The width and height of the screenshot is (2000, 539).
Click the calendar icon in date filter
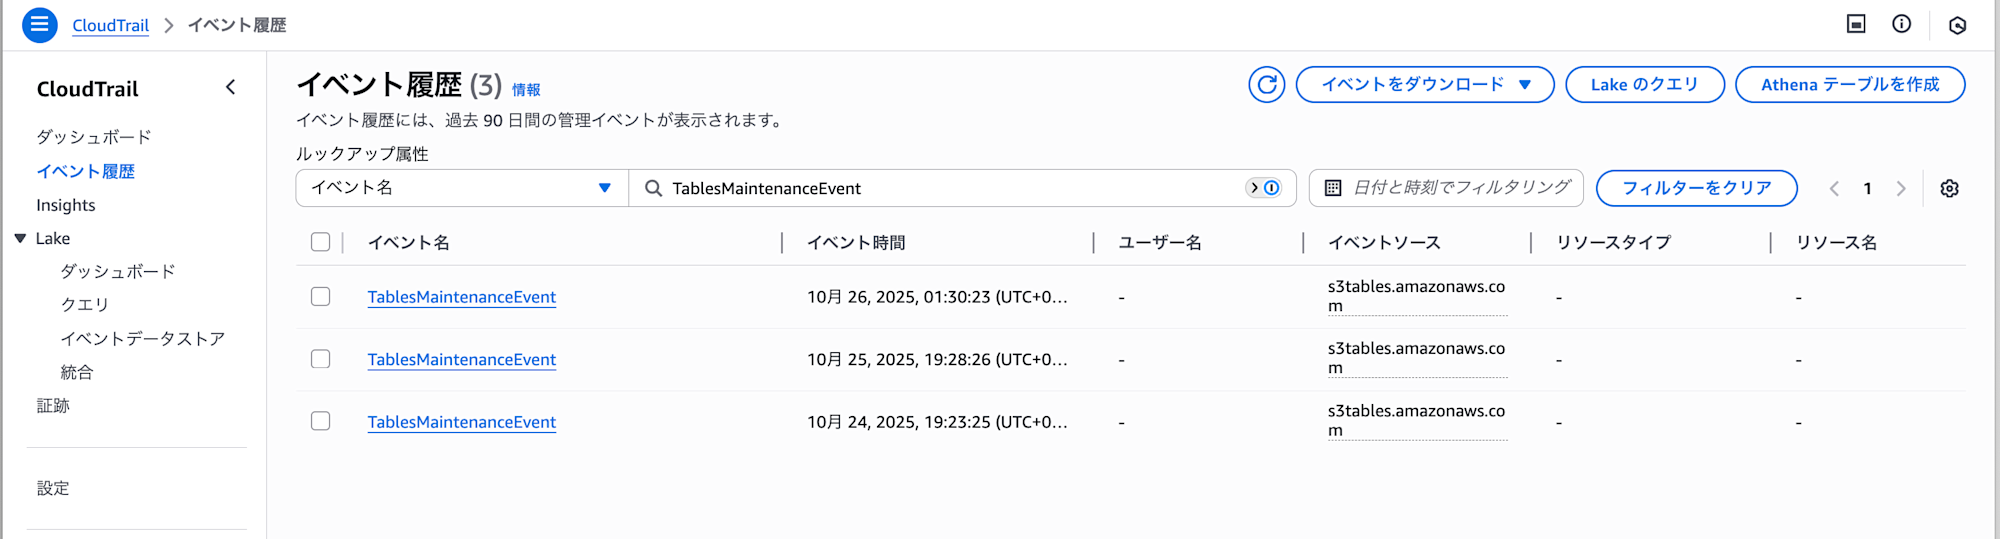[x=1333, y=188]
